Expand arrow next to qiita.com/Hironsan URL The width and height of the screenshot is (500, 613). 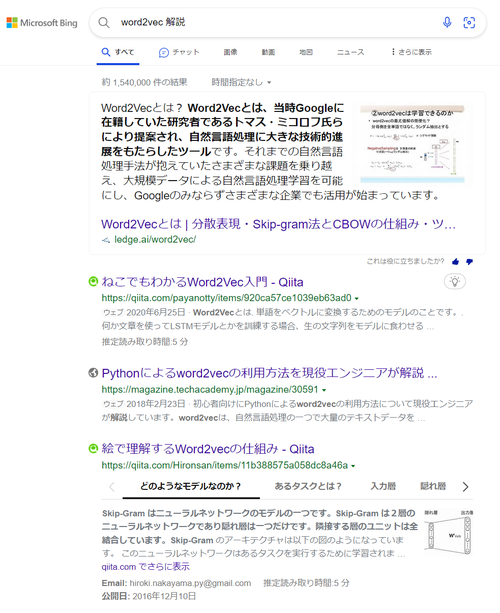click(x=353, y=466)
